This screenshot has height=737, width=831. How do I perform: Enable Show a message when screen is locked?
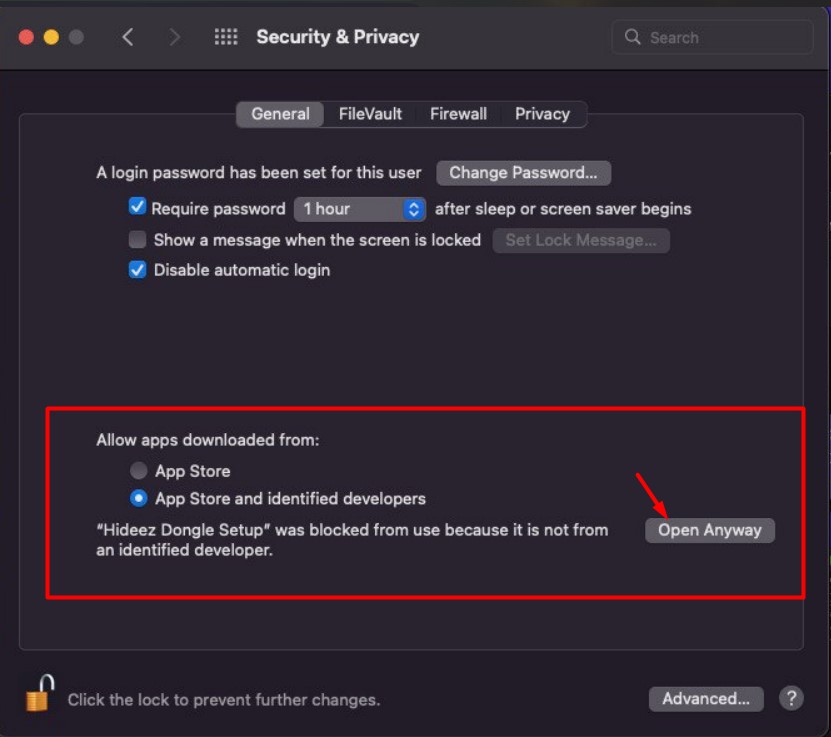point(138,239)
